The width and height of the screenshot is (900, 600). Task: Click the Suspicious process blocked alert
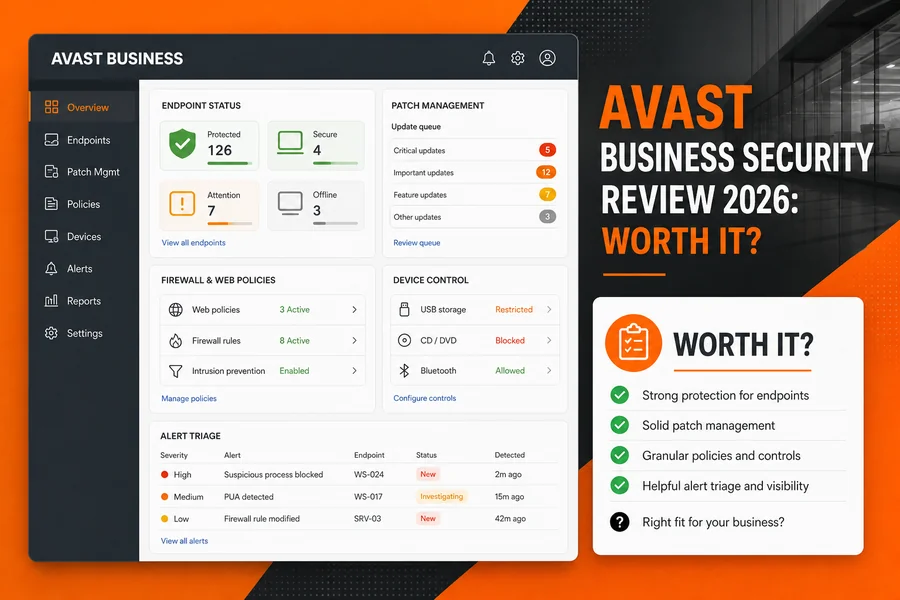pos(273,475)
